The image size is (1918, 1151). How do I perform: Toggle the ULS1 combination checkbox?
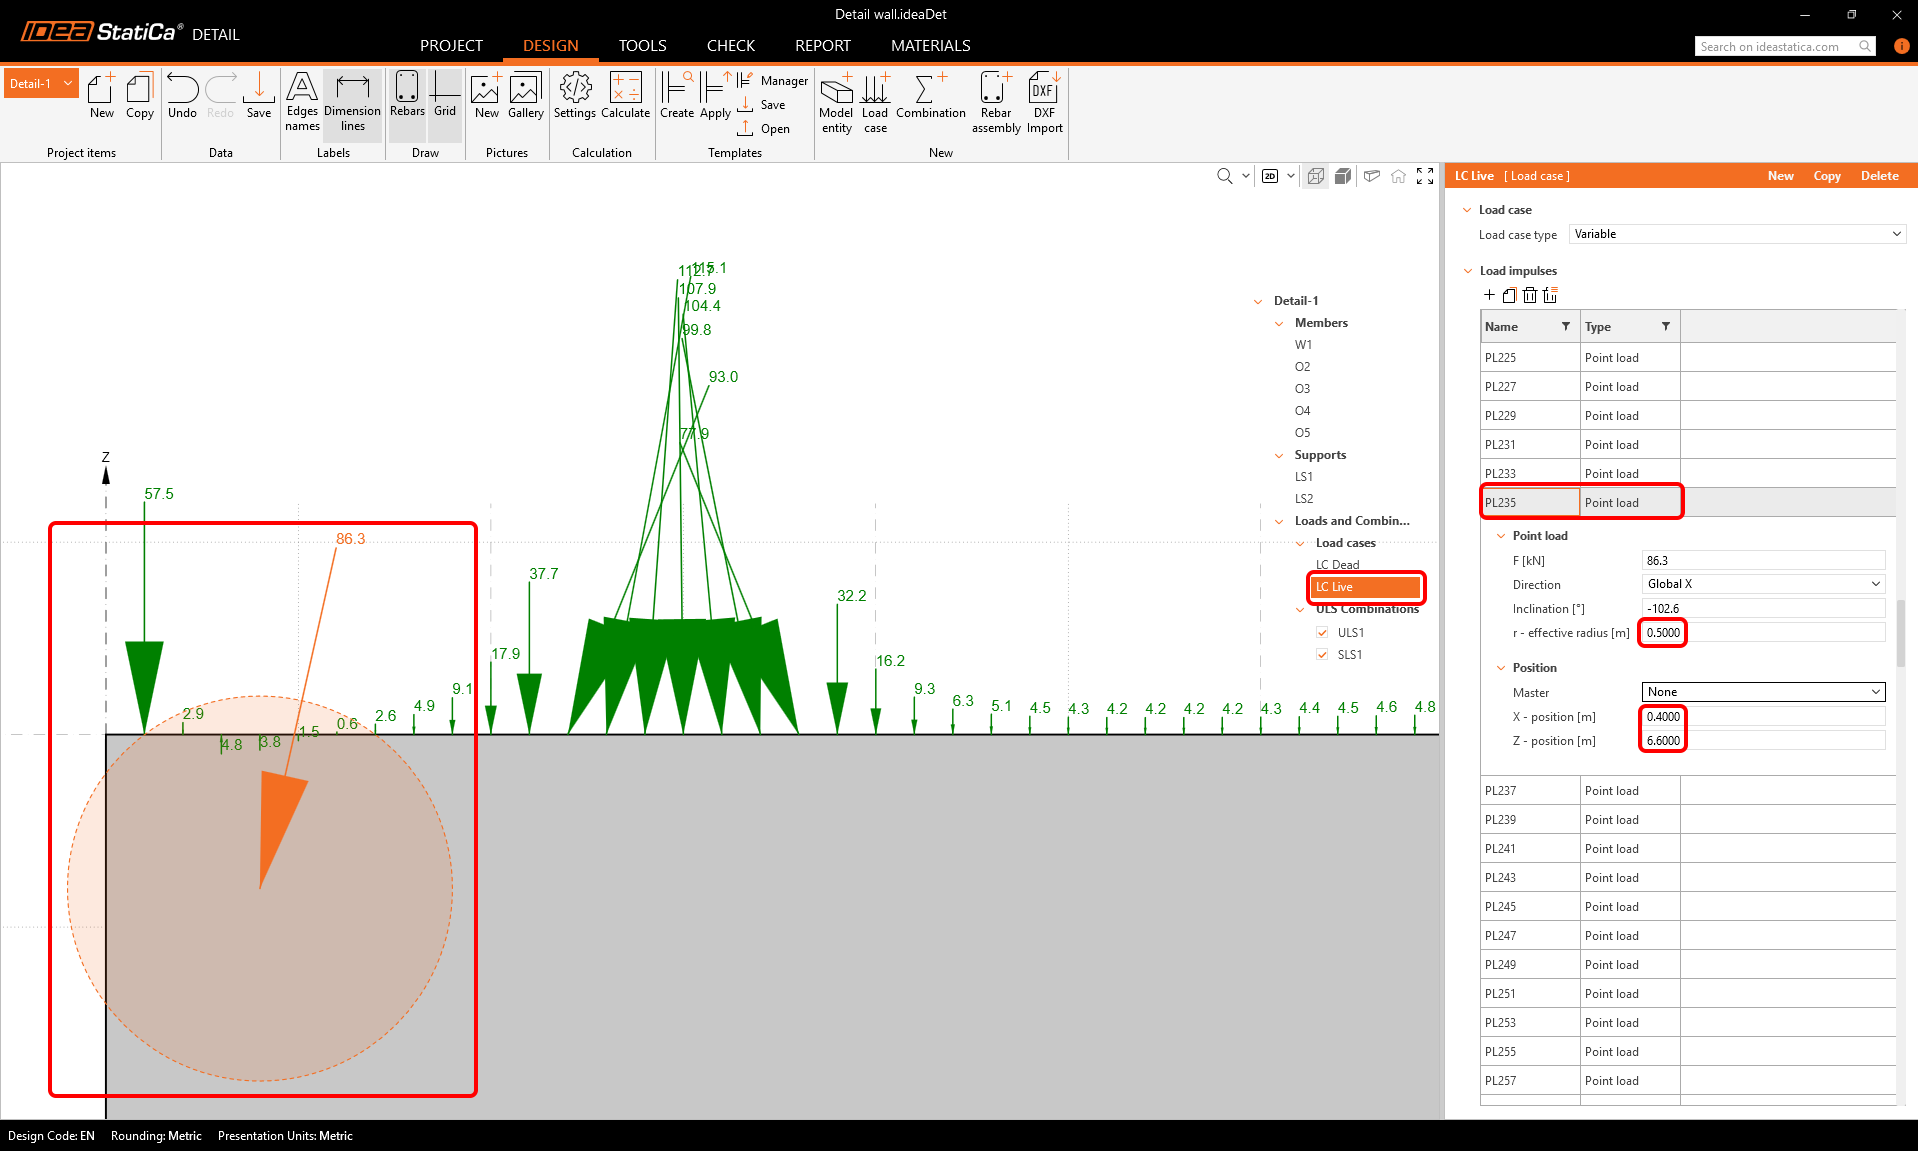point(1322,633)
